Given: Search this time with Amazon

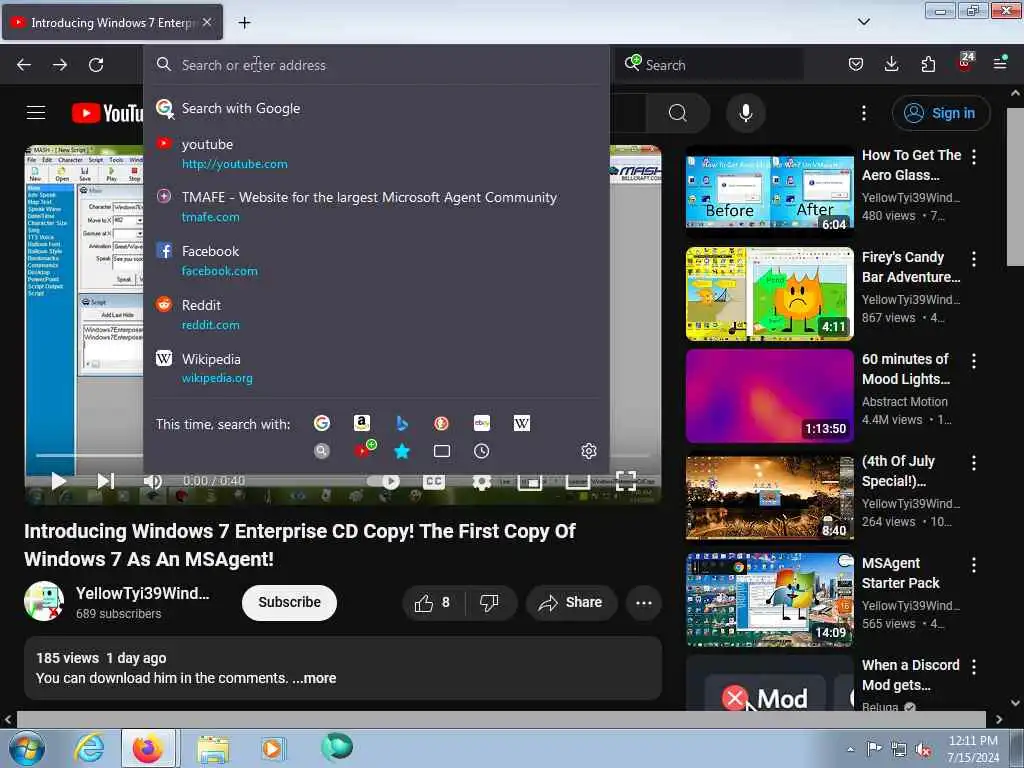Looking at the screenshot, I should click(362, 423).
